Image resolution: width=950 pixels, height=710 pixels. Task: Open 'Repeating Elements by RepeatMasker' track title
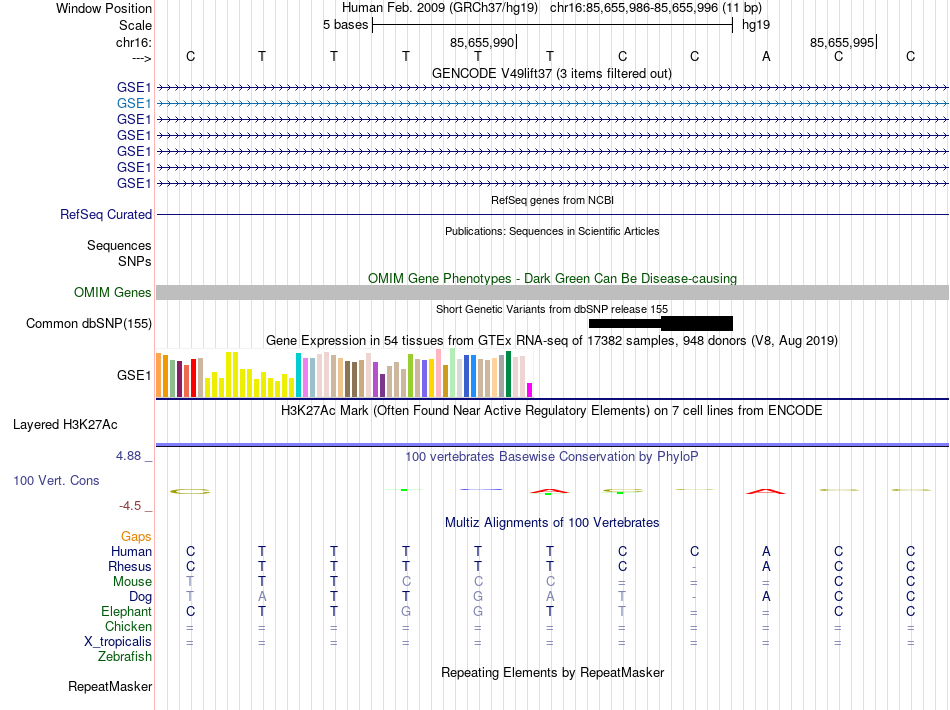(552, 672)
